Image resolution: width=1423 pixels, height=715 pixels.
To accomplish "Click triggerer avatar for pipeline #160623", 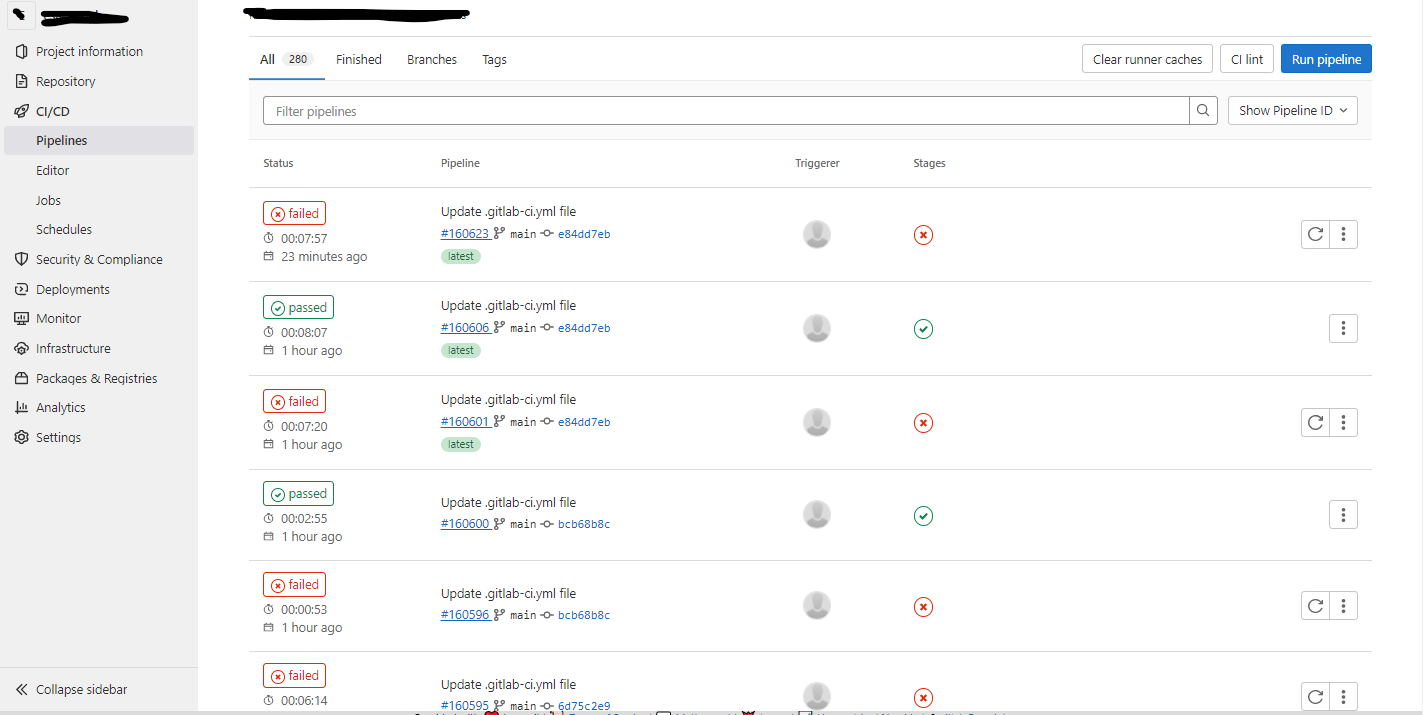I will pyautogui.click(x=817, y=234).
